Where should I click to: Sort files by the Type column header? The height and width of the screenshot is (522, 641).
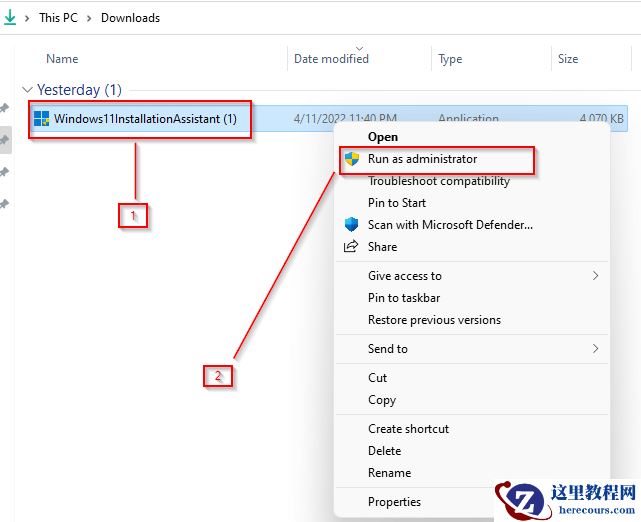[450, 59]
